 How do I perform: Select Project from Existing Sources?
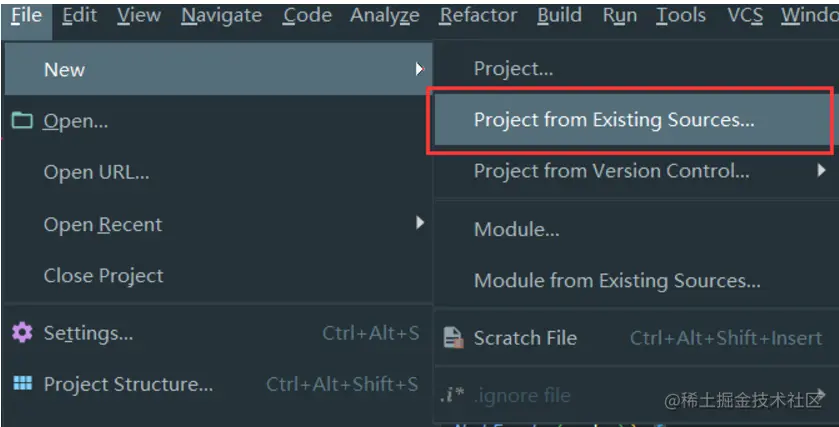point(614,120)
